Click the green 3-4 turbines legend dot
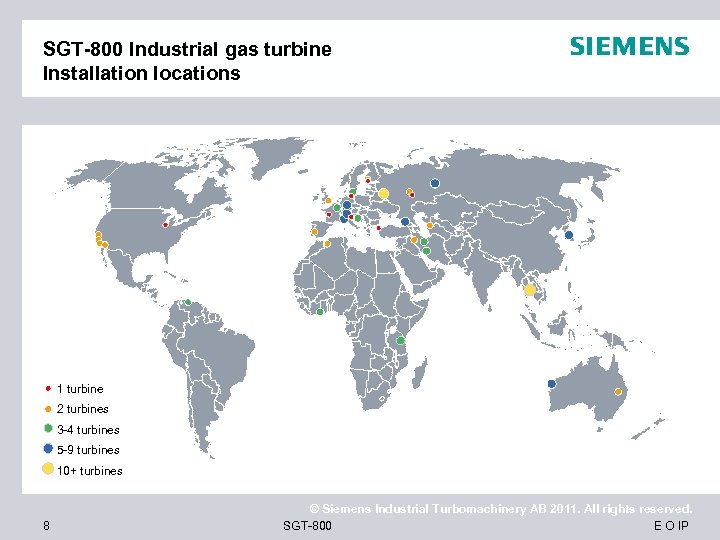This screenshot has width=720, height=540. click(48, 428)
